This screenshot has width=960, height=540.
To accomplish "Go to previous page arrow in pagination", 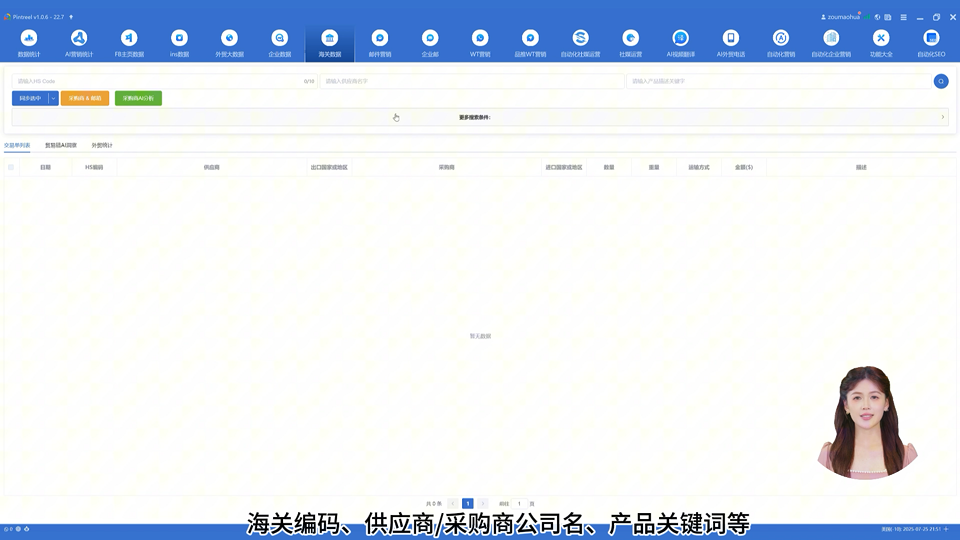I will click(453, 503).
